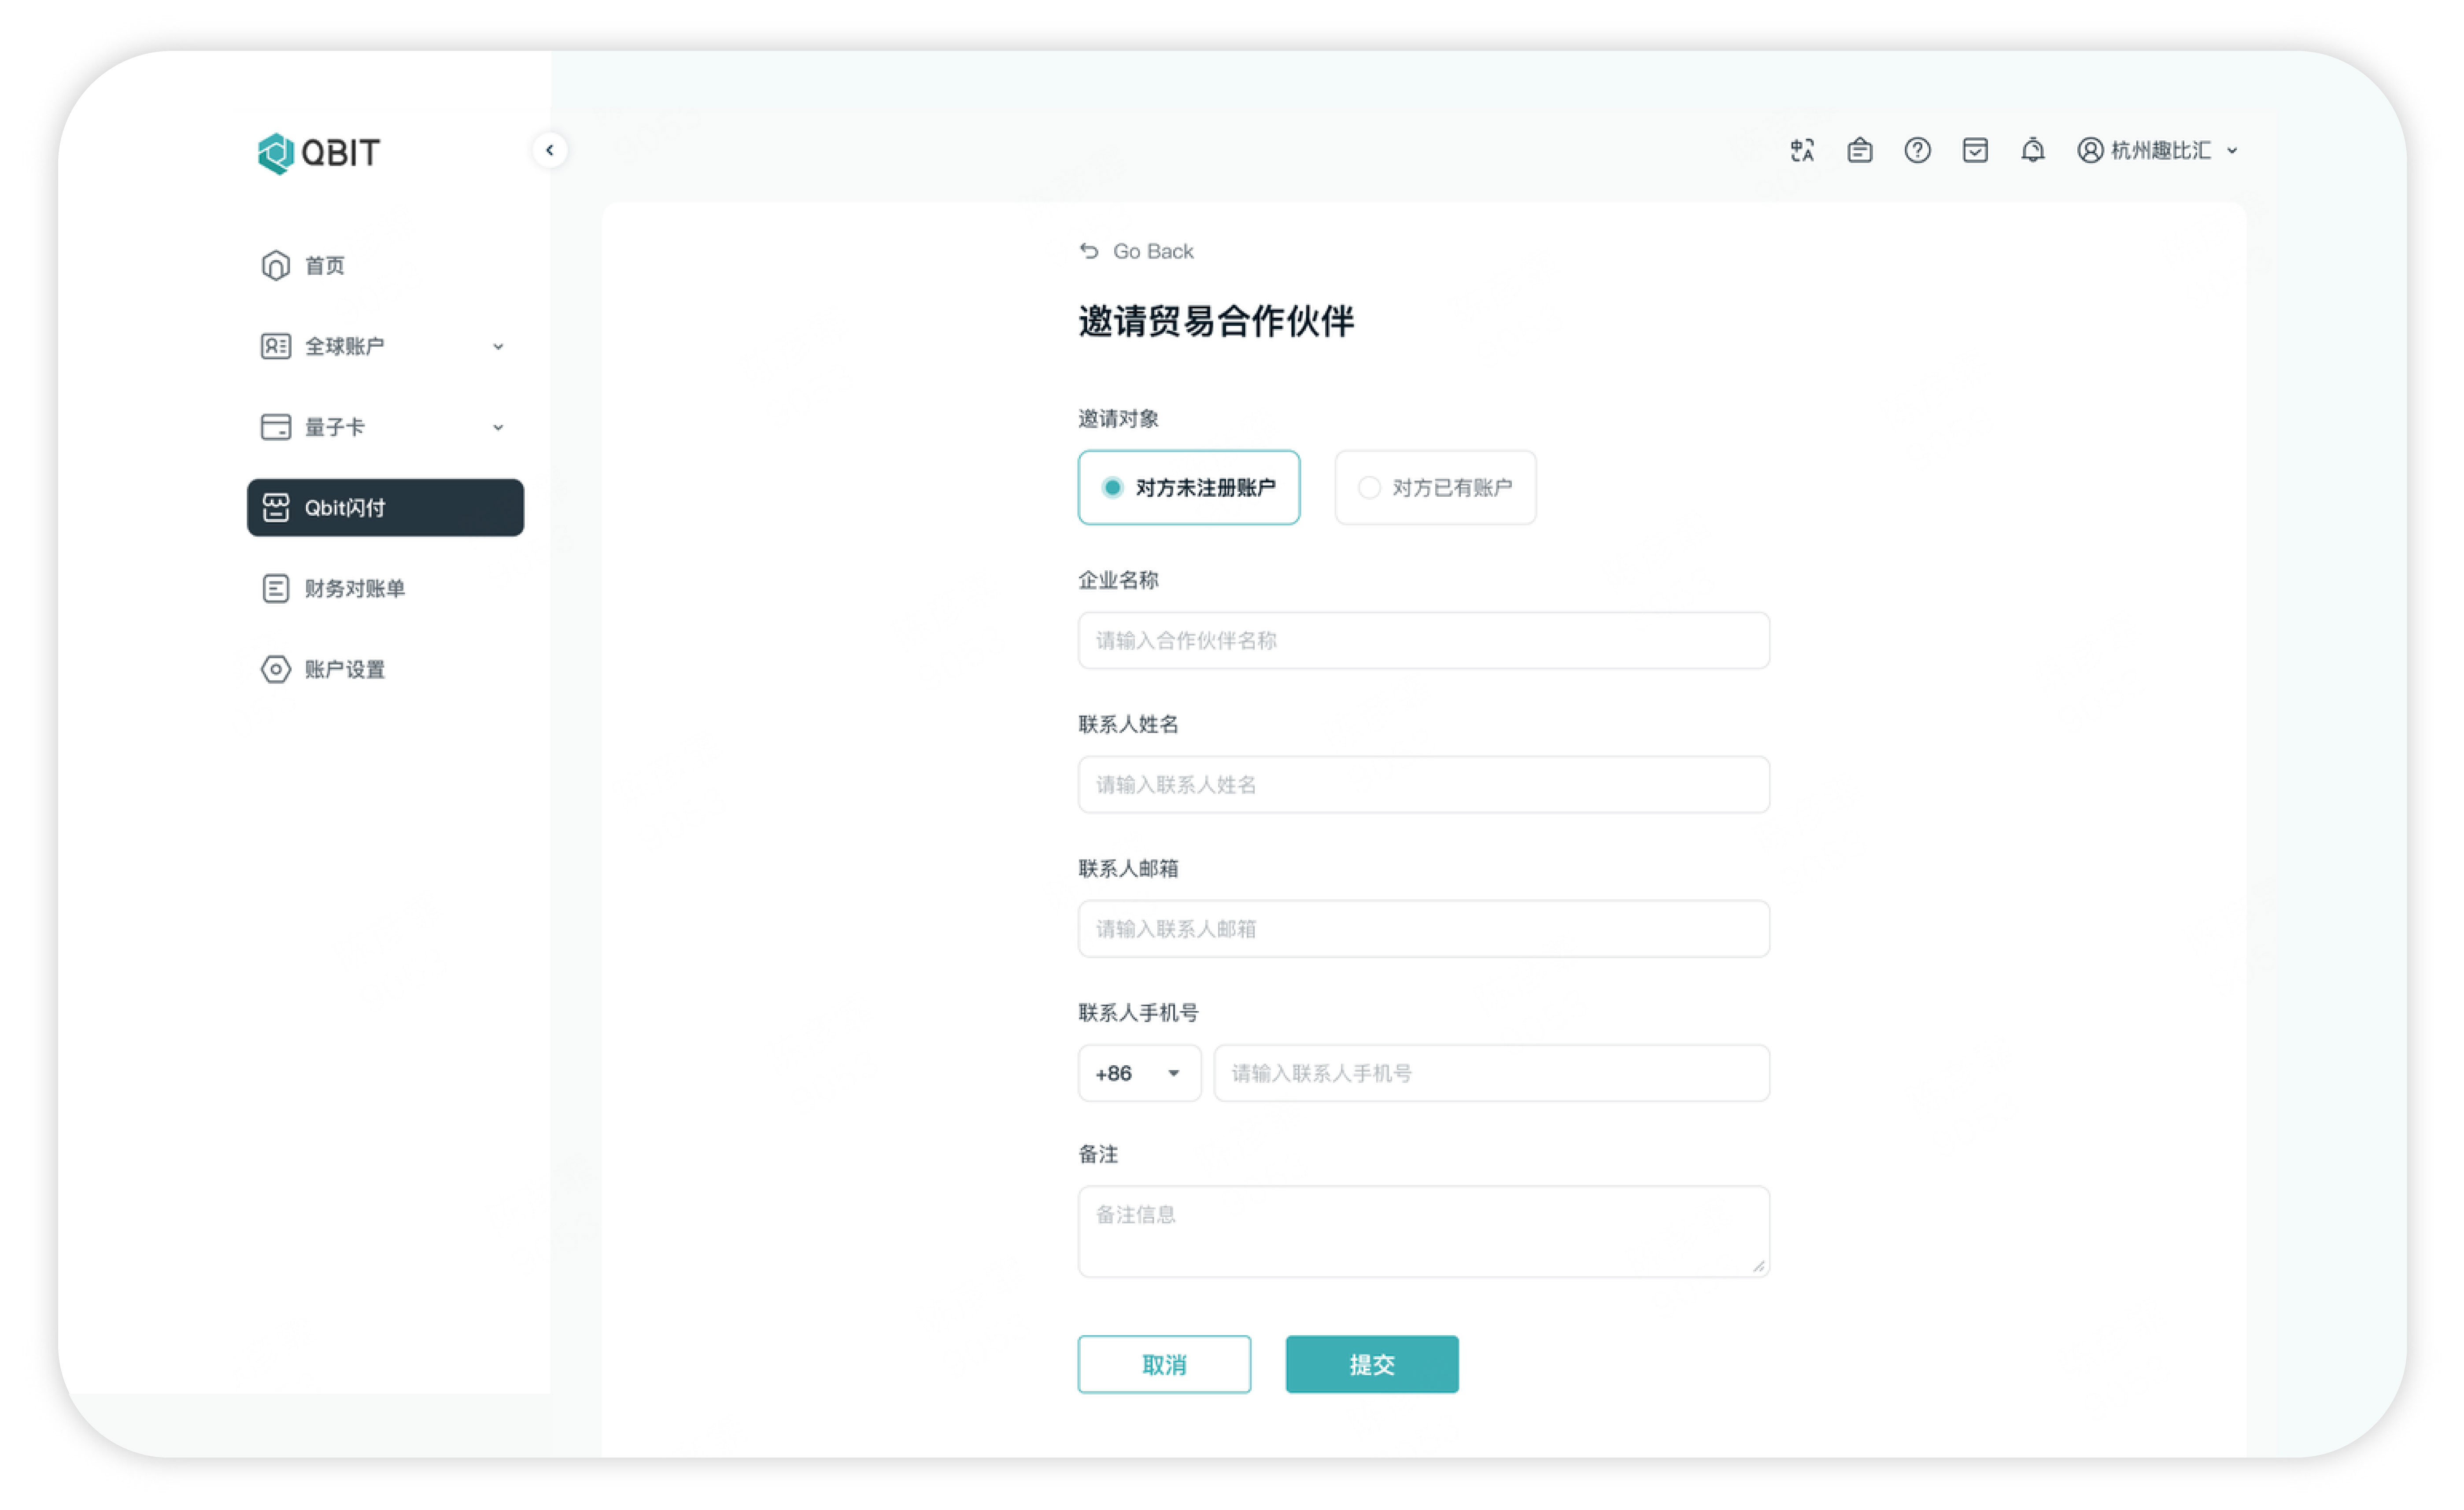Open the 杭州趣比汇 account dropdown
2464x1510 pixels.
click(2159, 150)
